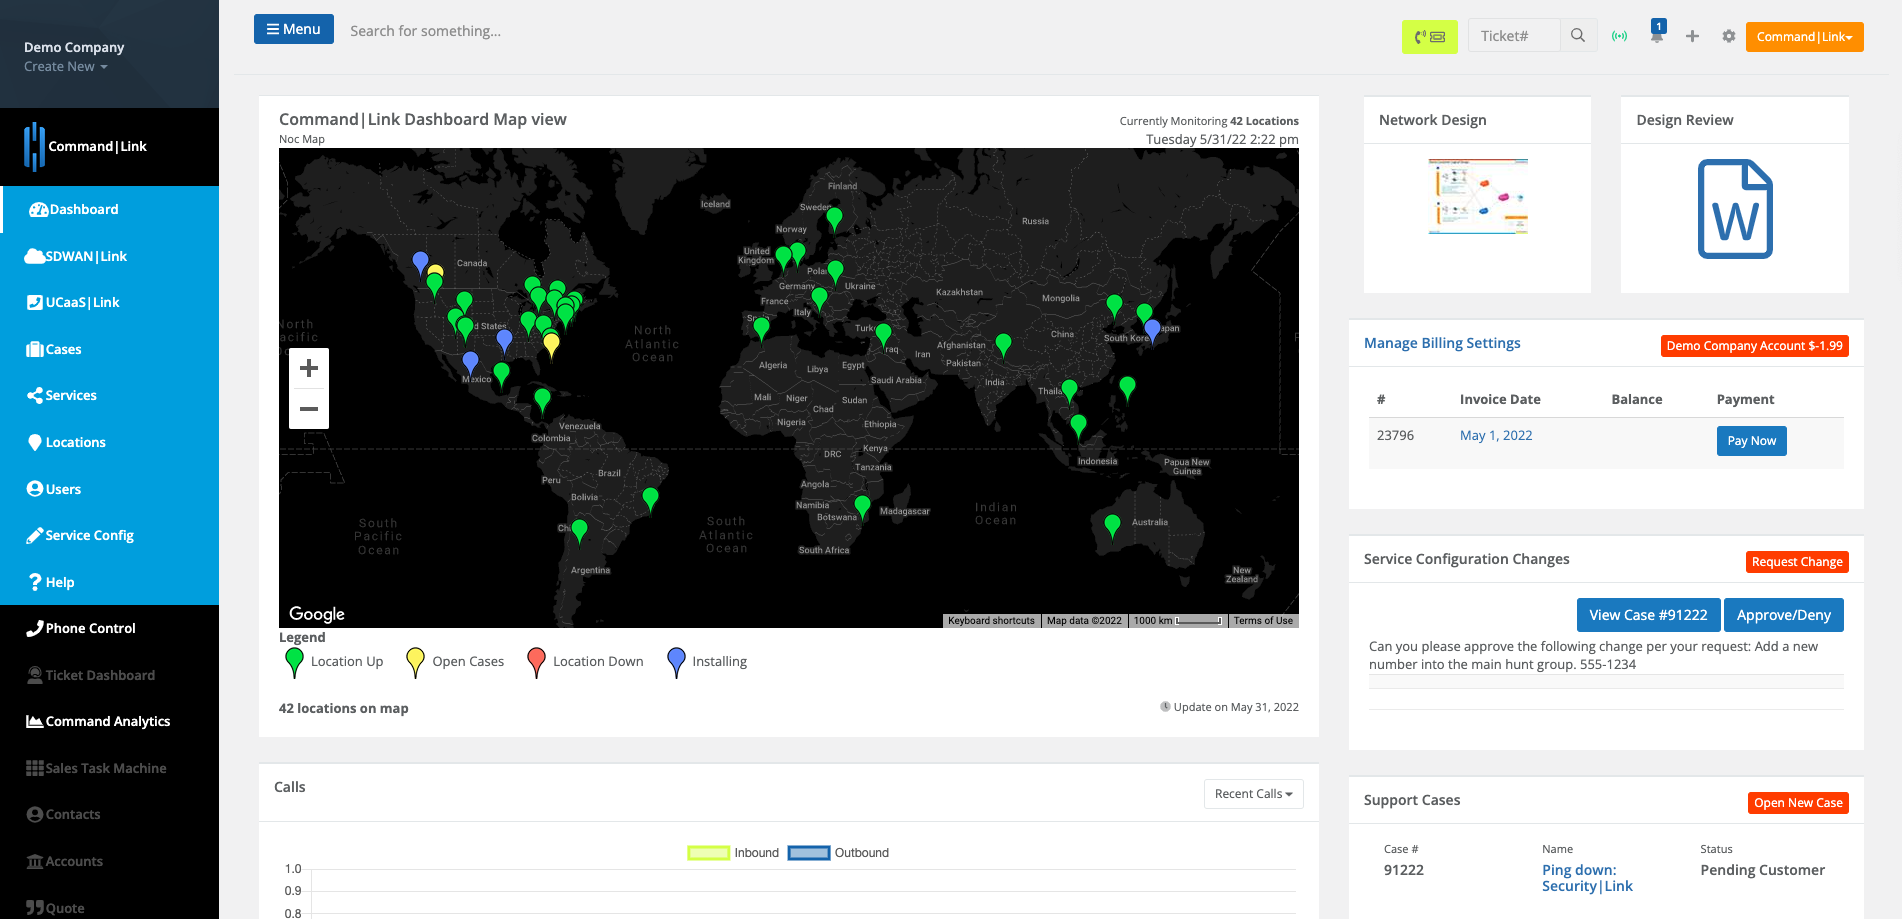Click the green pin over Sweden
The width and height of the screenshot is (1902, 919).
834,219
